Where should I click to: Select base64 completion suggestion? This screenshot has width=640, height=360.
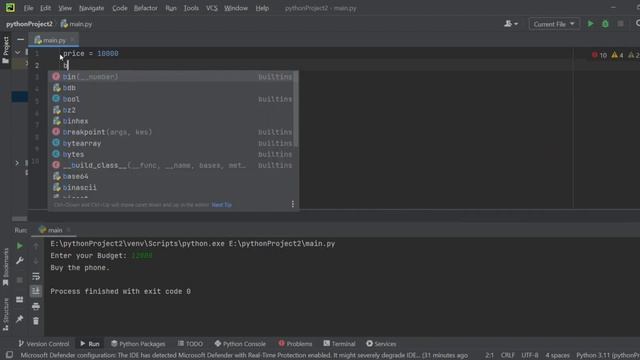click(x=171, y=176)
